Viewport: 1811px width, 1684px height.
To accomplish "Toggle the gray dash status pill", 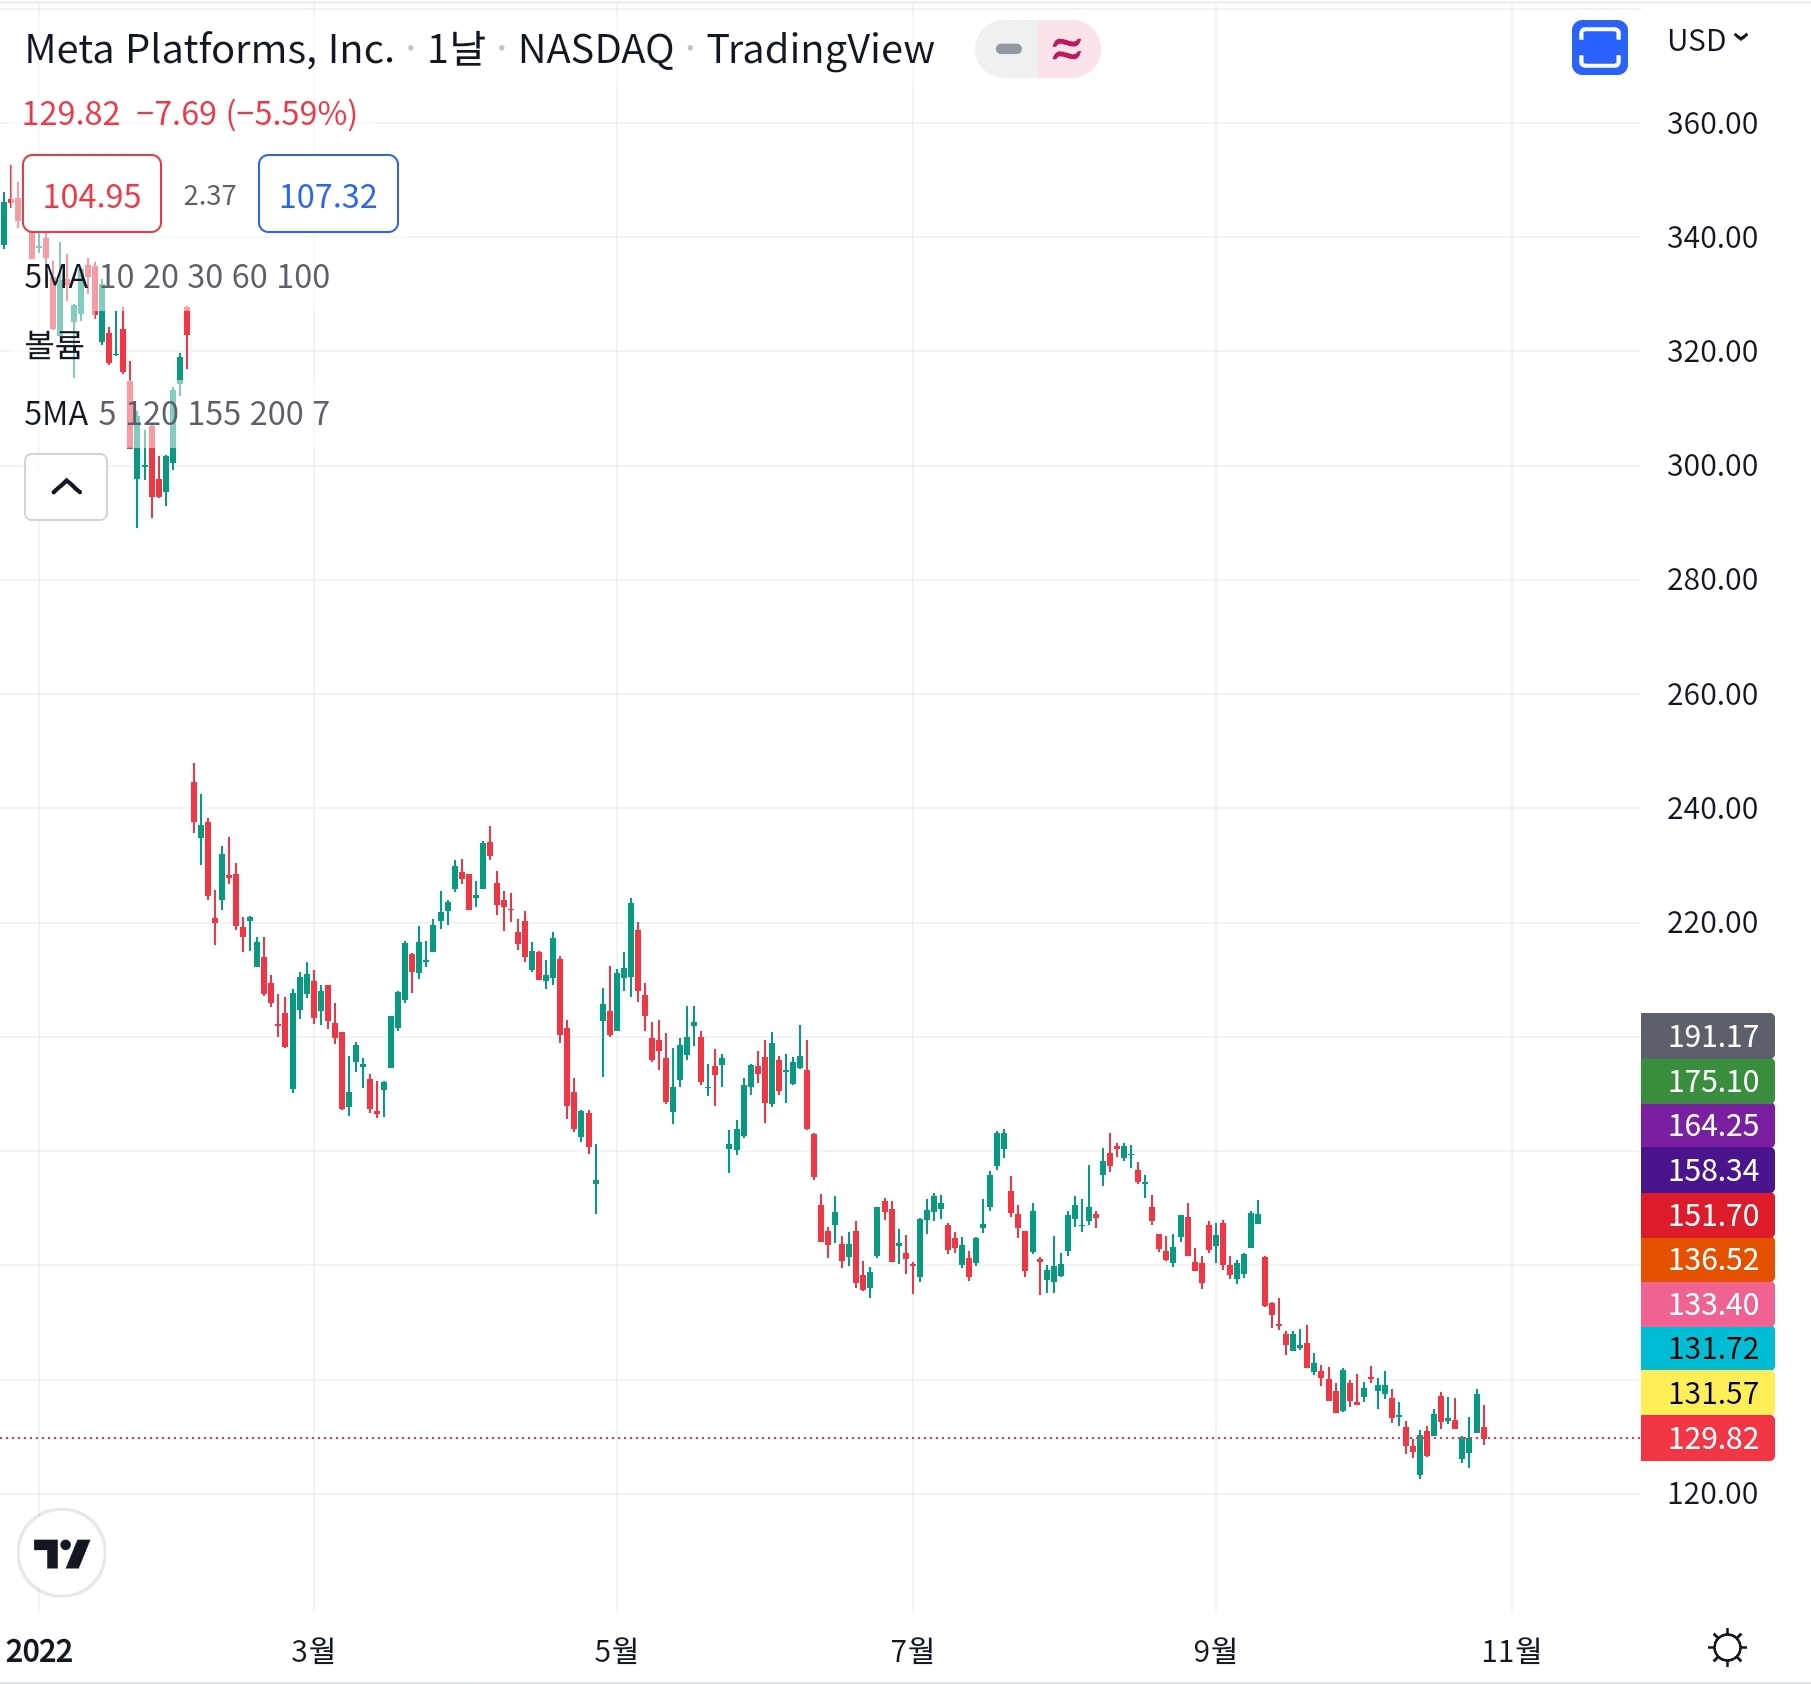I will 1008,48.
